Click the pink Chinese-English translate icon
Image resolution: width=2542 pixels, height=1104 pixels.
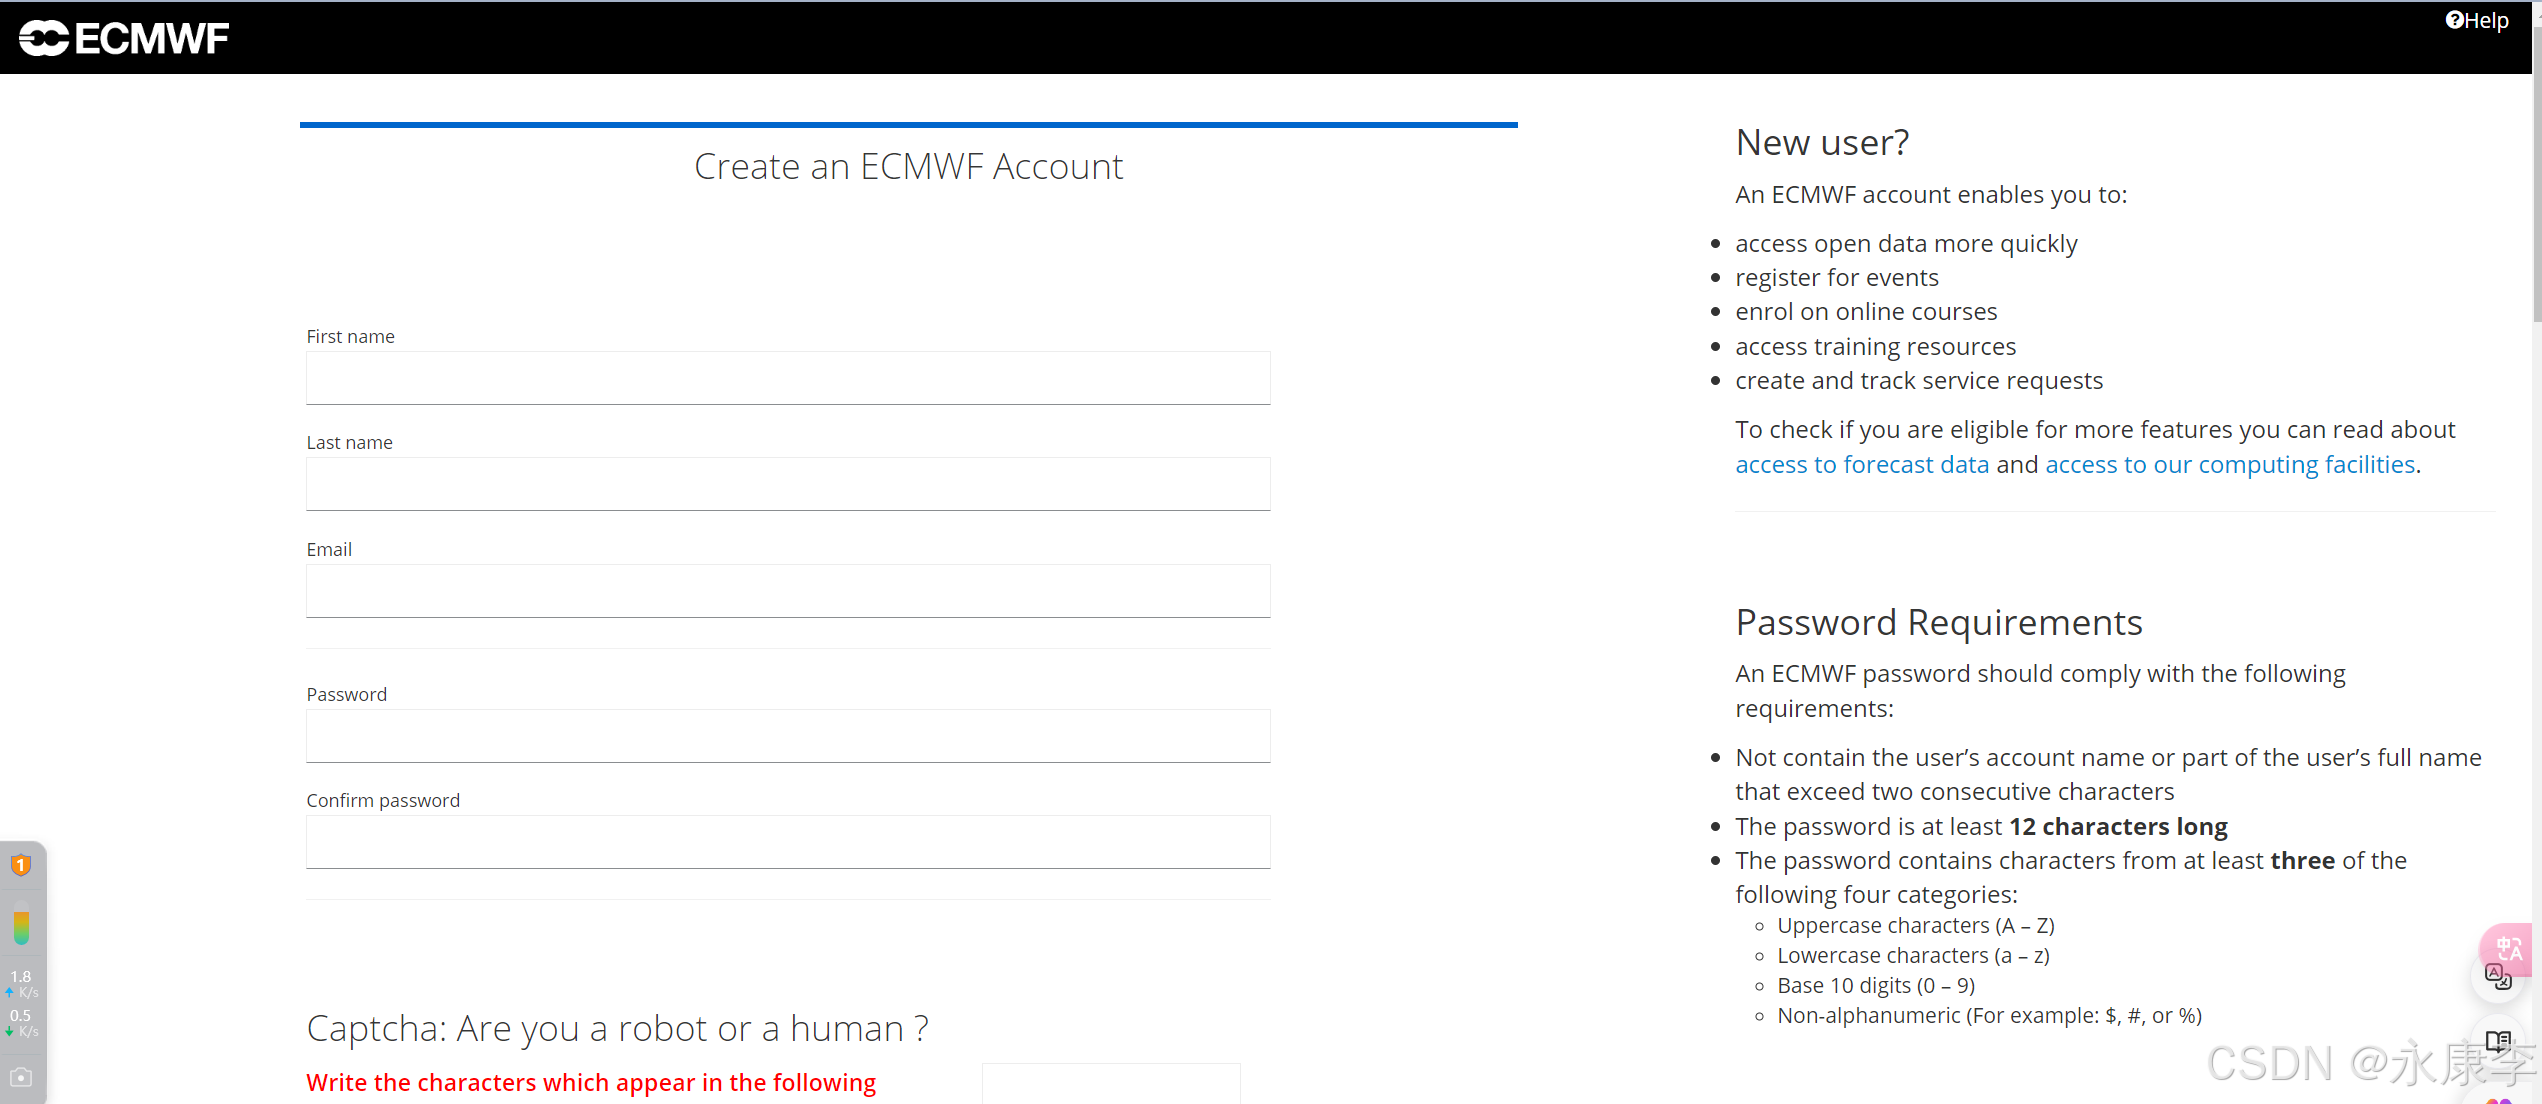2509,948
